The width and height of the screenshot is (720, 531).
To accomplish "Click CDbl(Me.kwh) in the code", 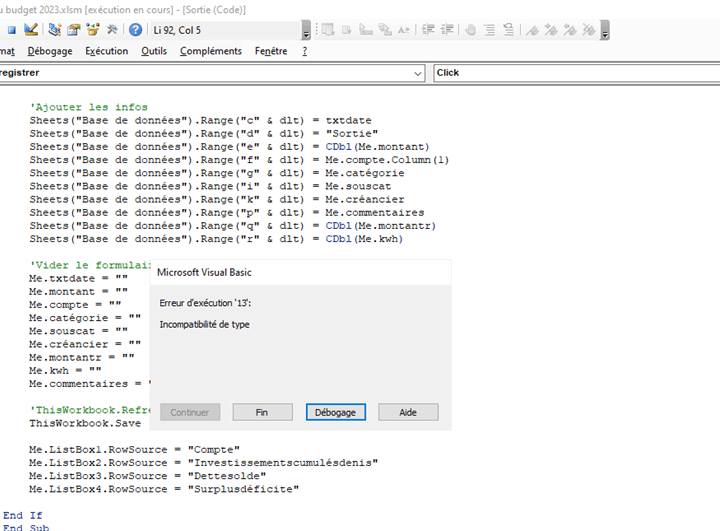I will 364,239.
